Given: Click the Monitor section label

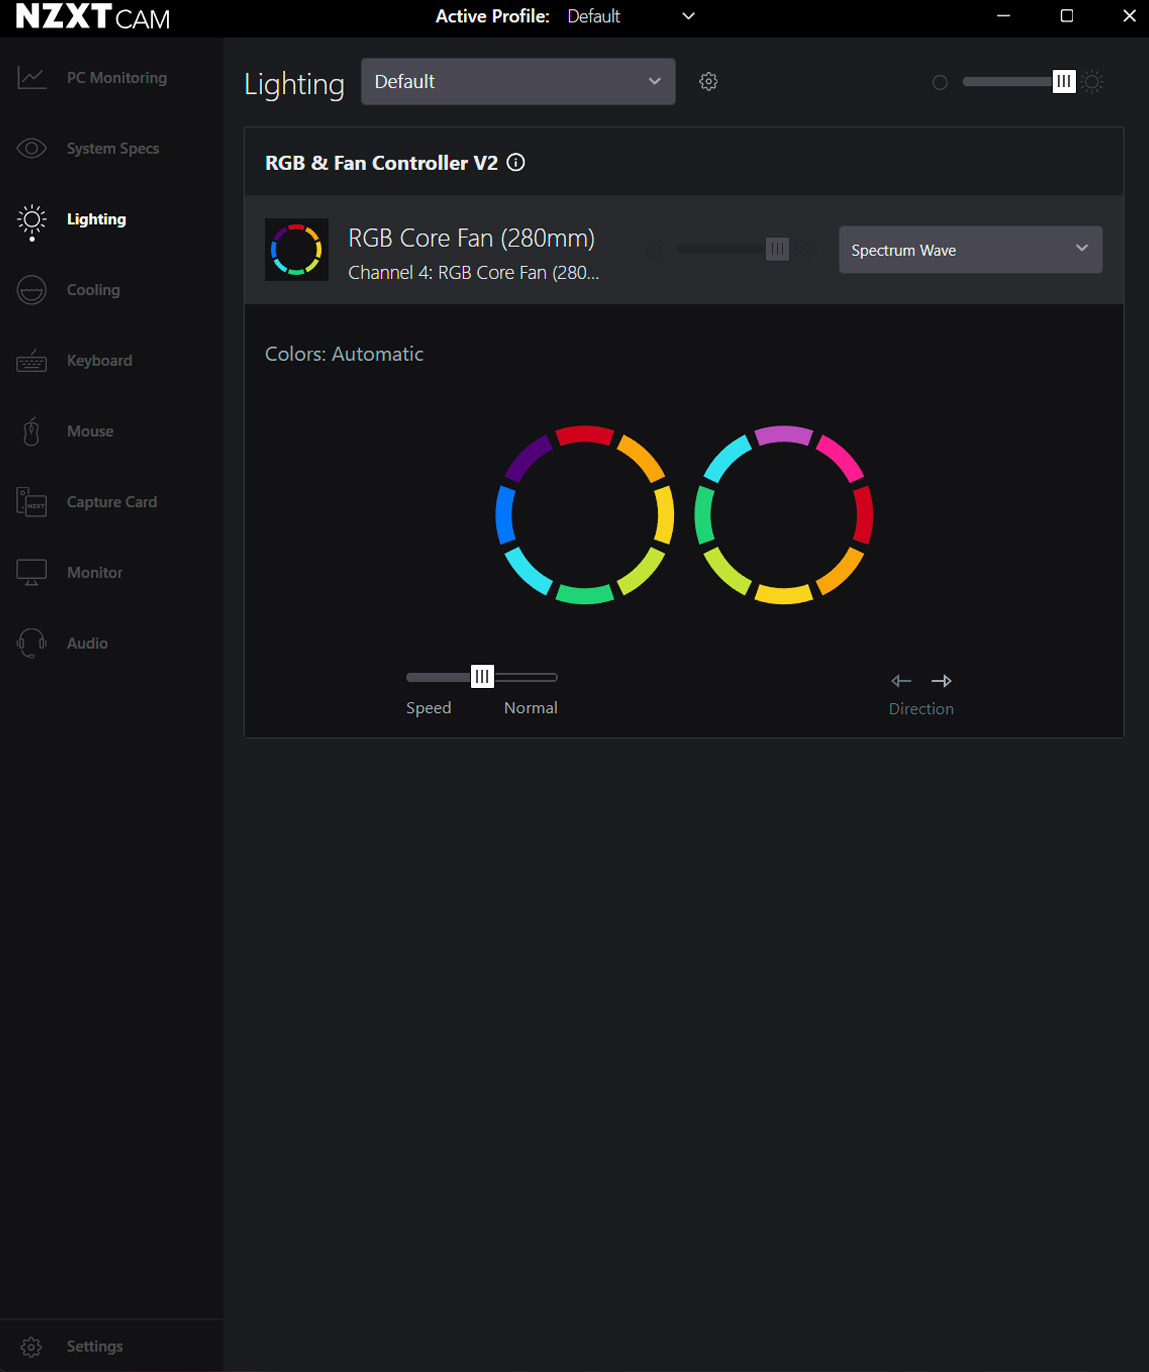Looking at the screenshot, I should 95,573.
